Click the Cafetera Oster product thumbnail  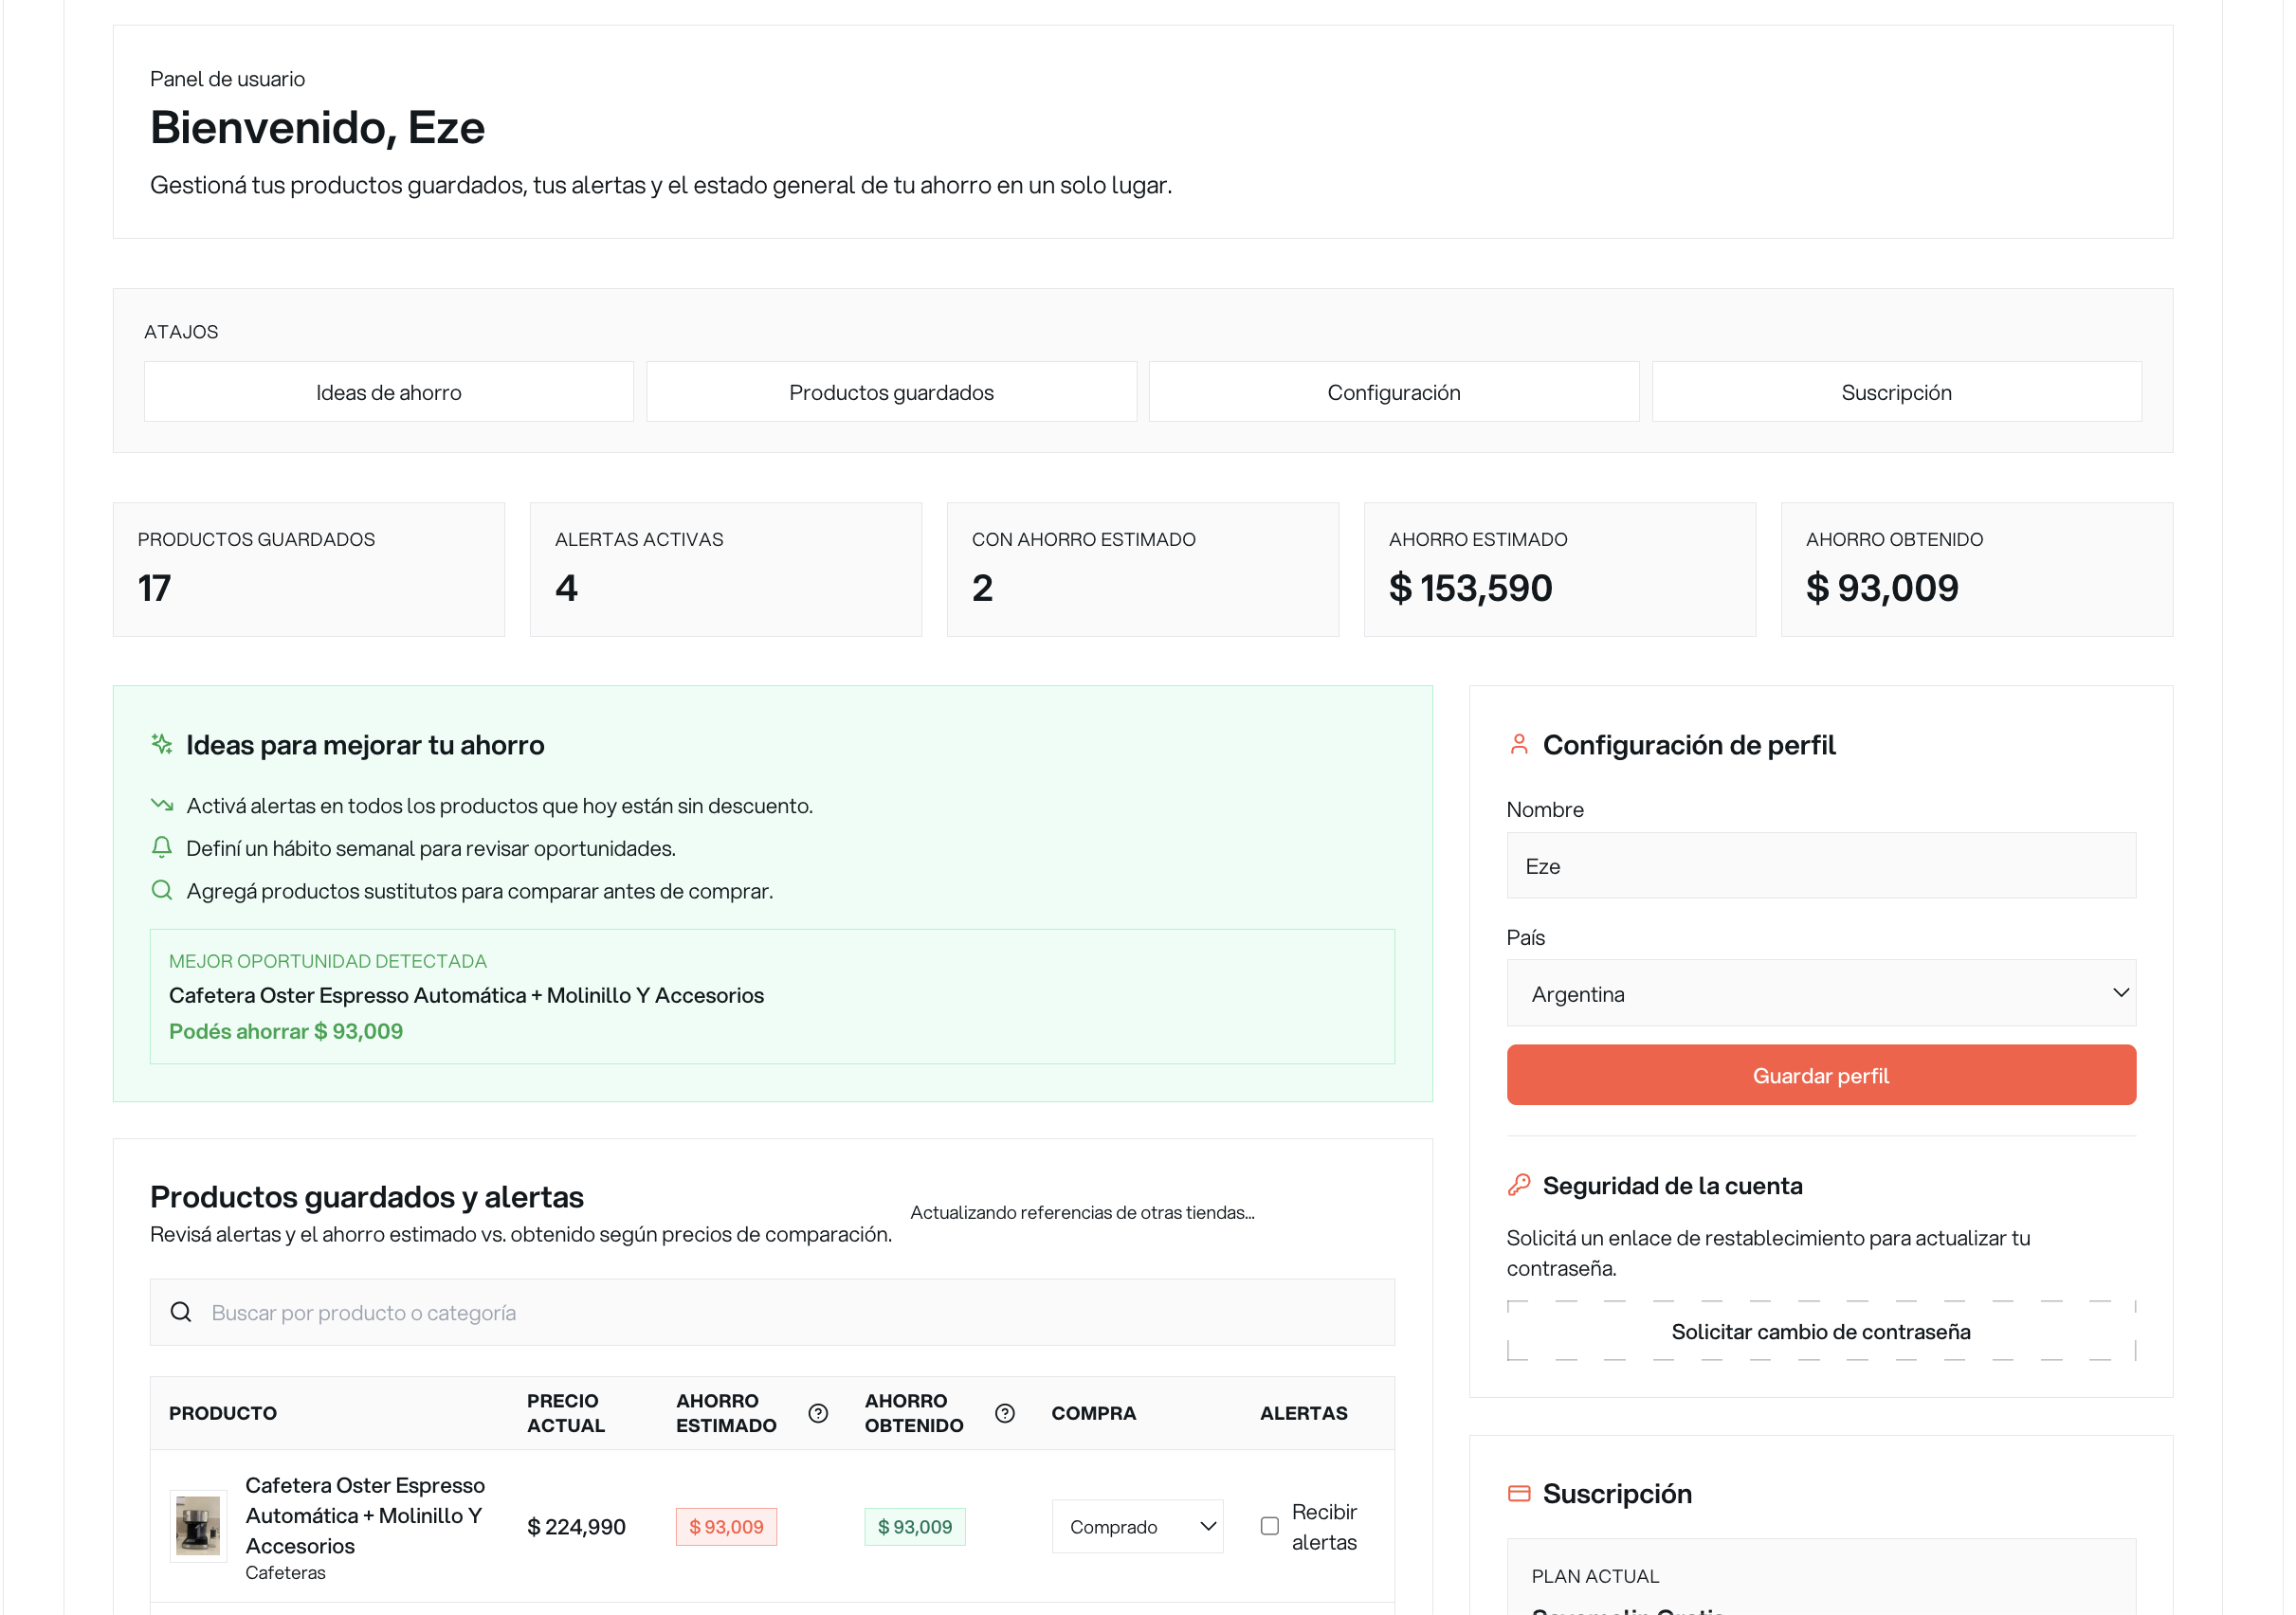click(197, 1526)
